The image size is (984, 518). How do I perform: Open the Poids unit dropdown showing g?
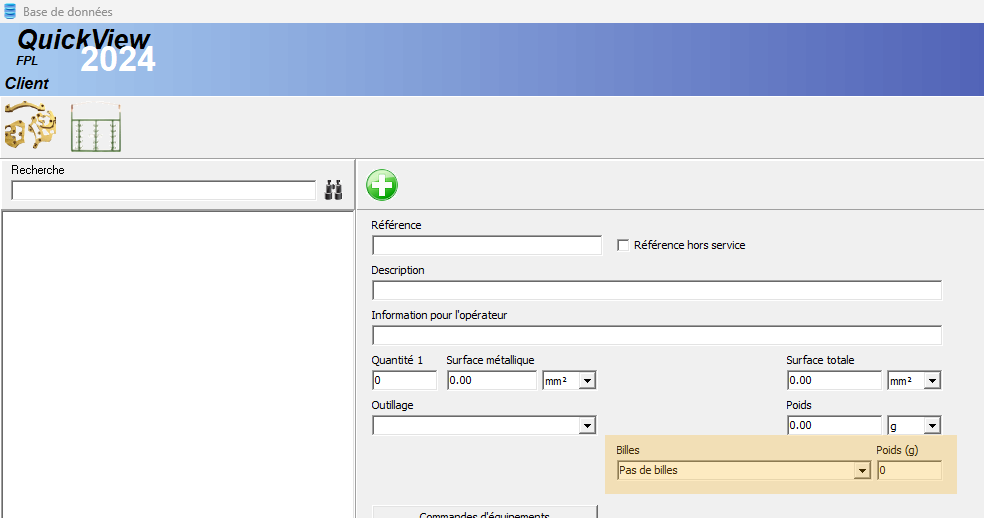932,426
